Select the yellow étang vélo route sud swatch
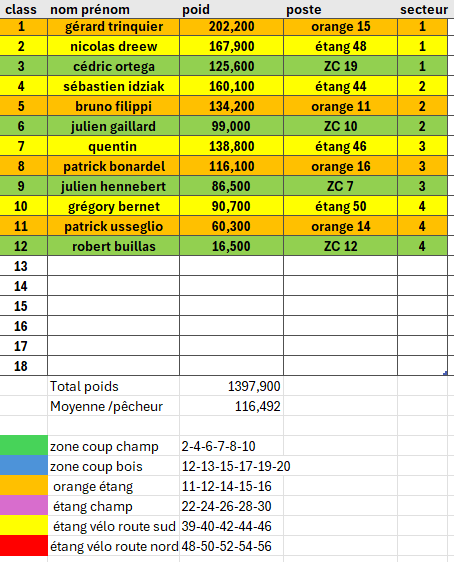 point(24,526)
